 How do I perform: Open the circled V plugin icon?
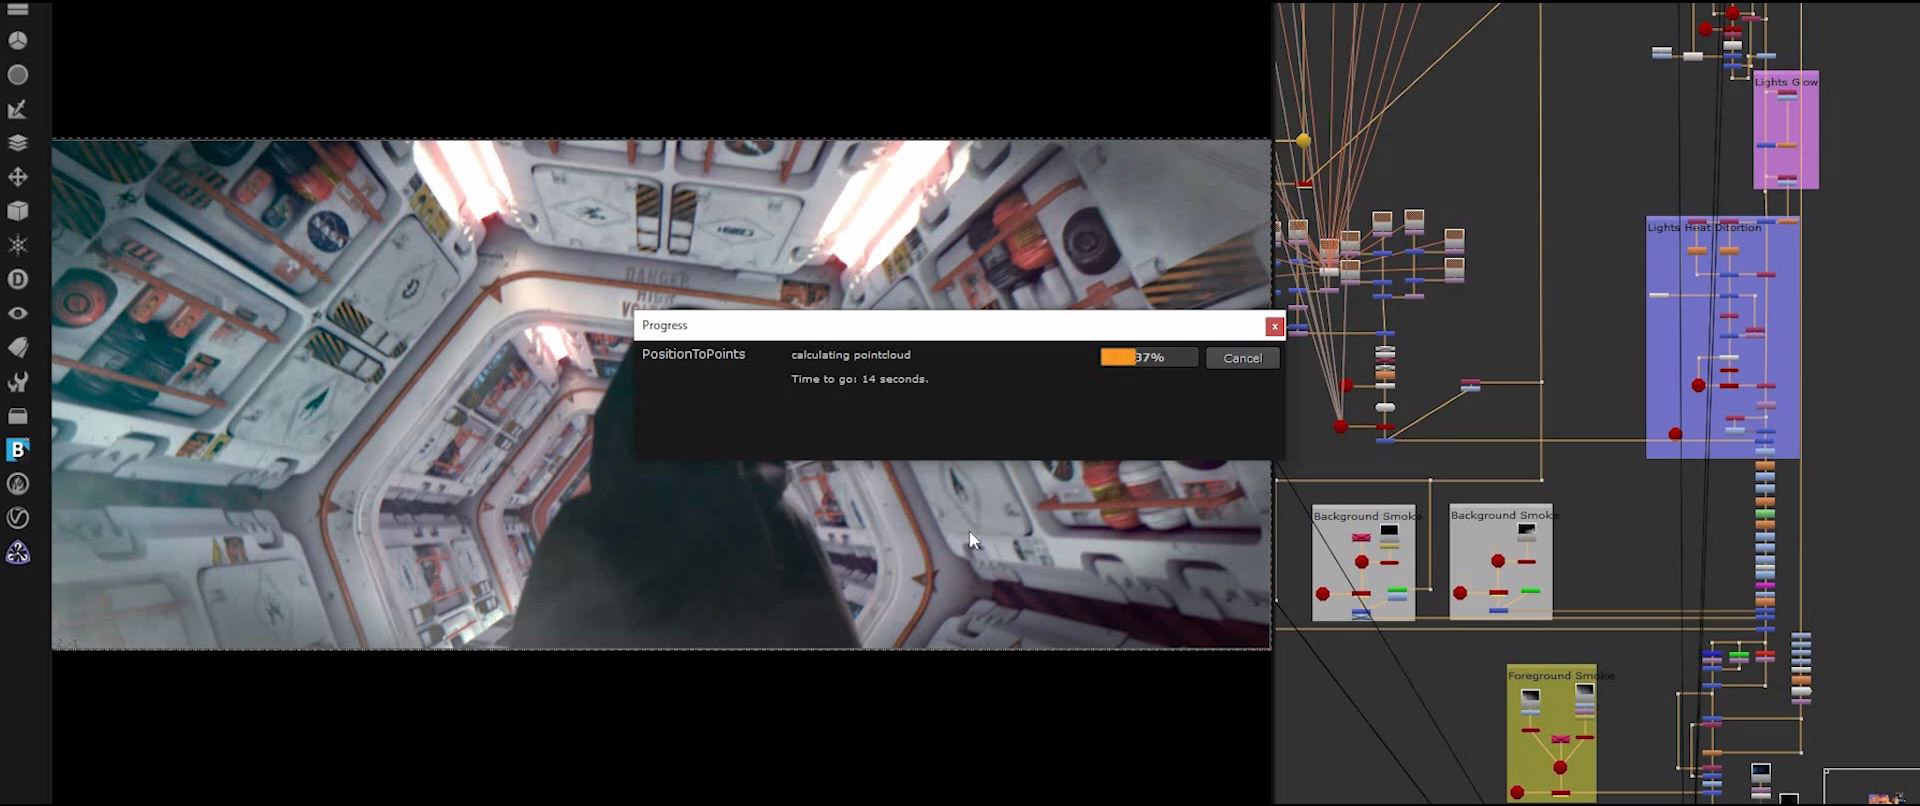click(18, 518)
